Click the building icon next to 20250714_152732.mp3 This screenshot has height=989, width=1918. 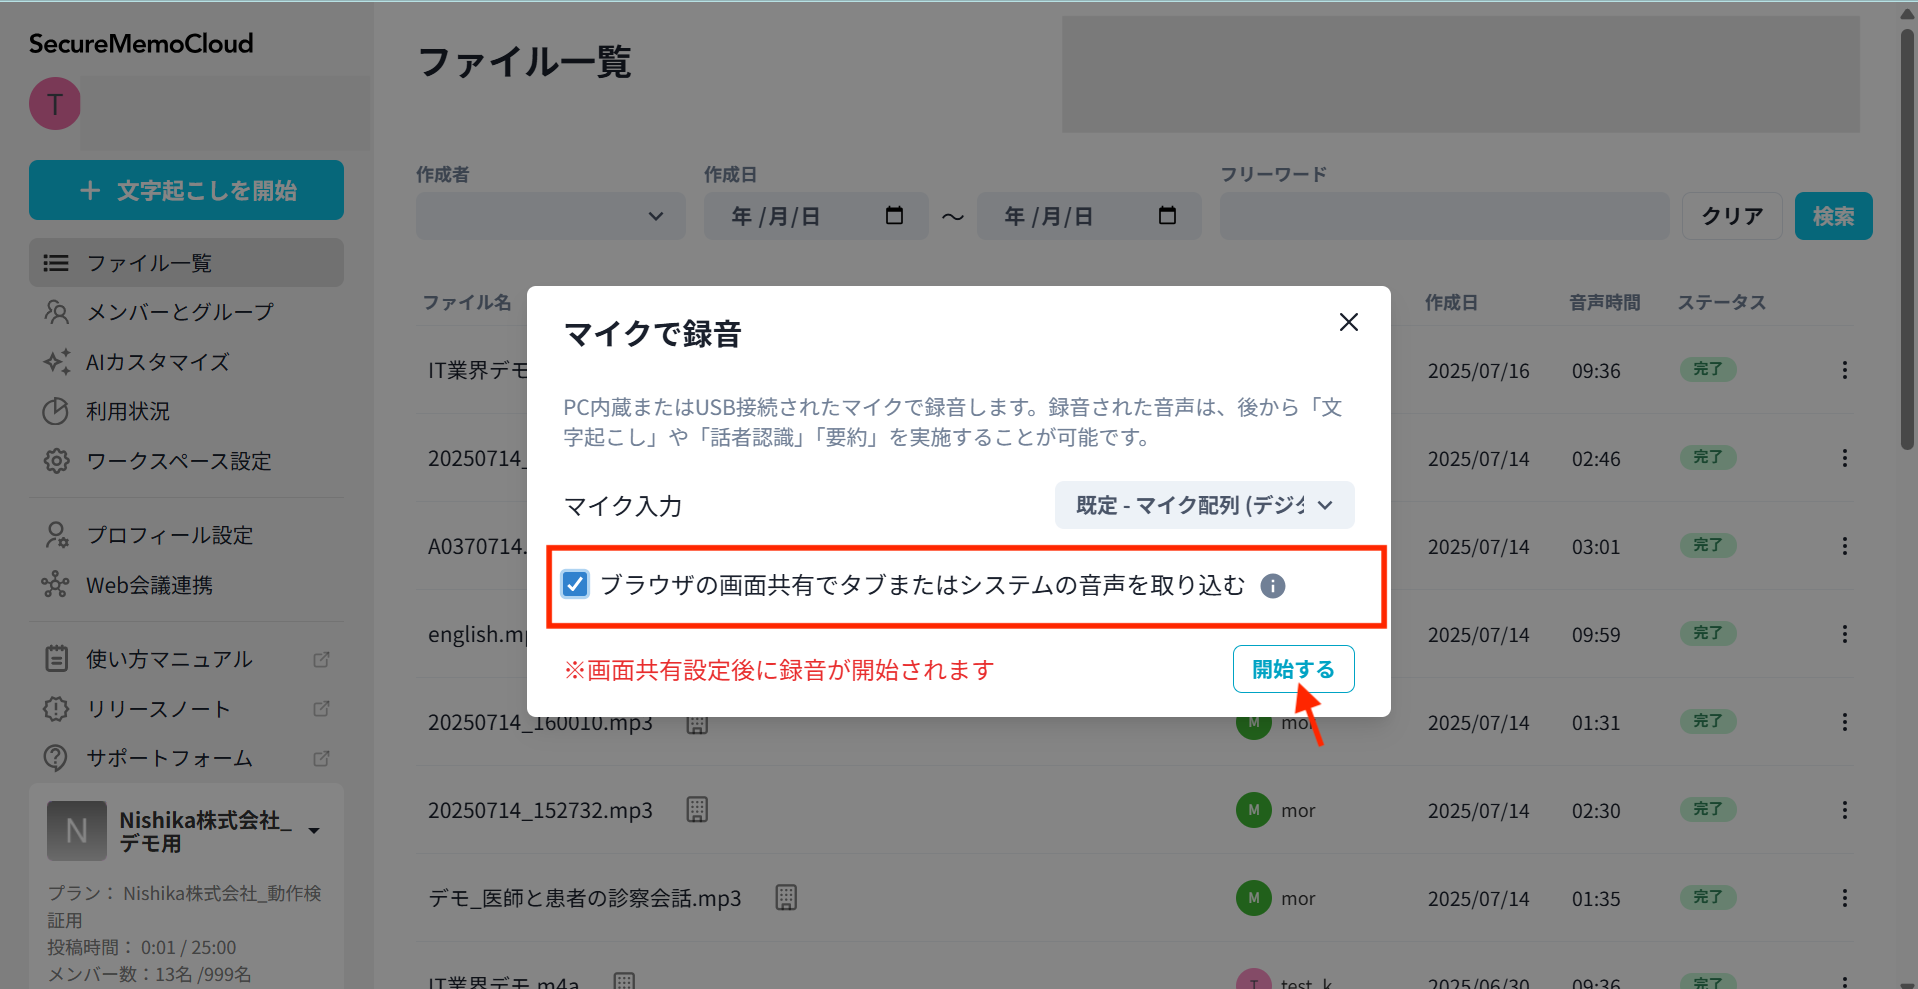697,810
